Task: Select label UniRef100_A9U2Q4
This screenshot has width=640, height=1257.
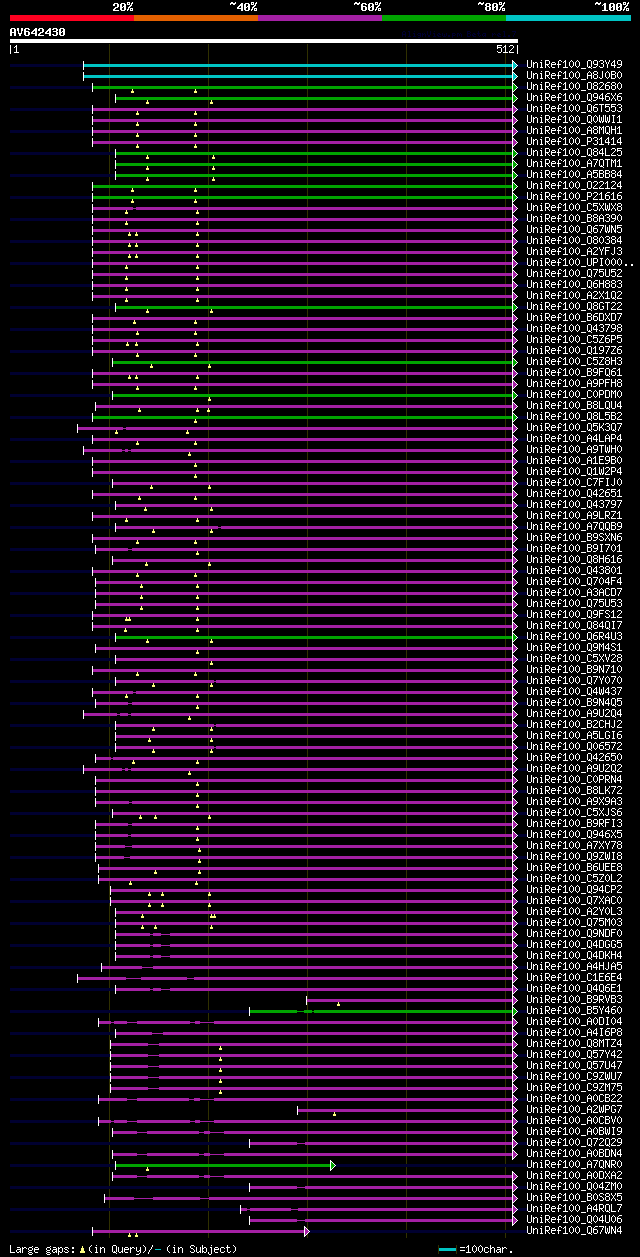Action: point(574,714)
